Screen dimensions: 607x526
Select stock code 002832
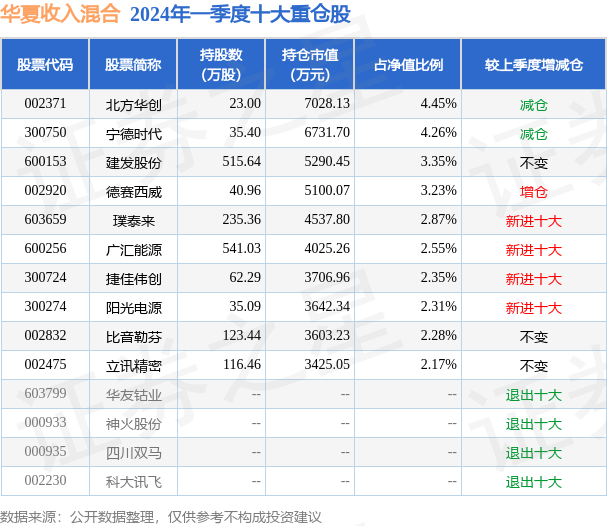45,336
